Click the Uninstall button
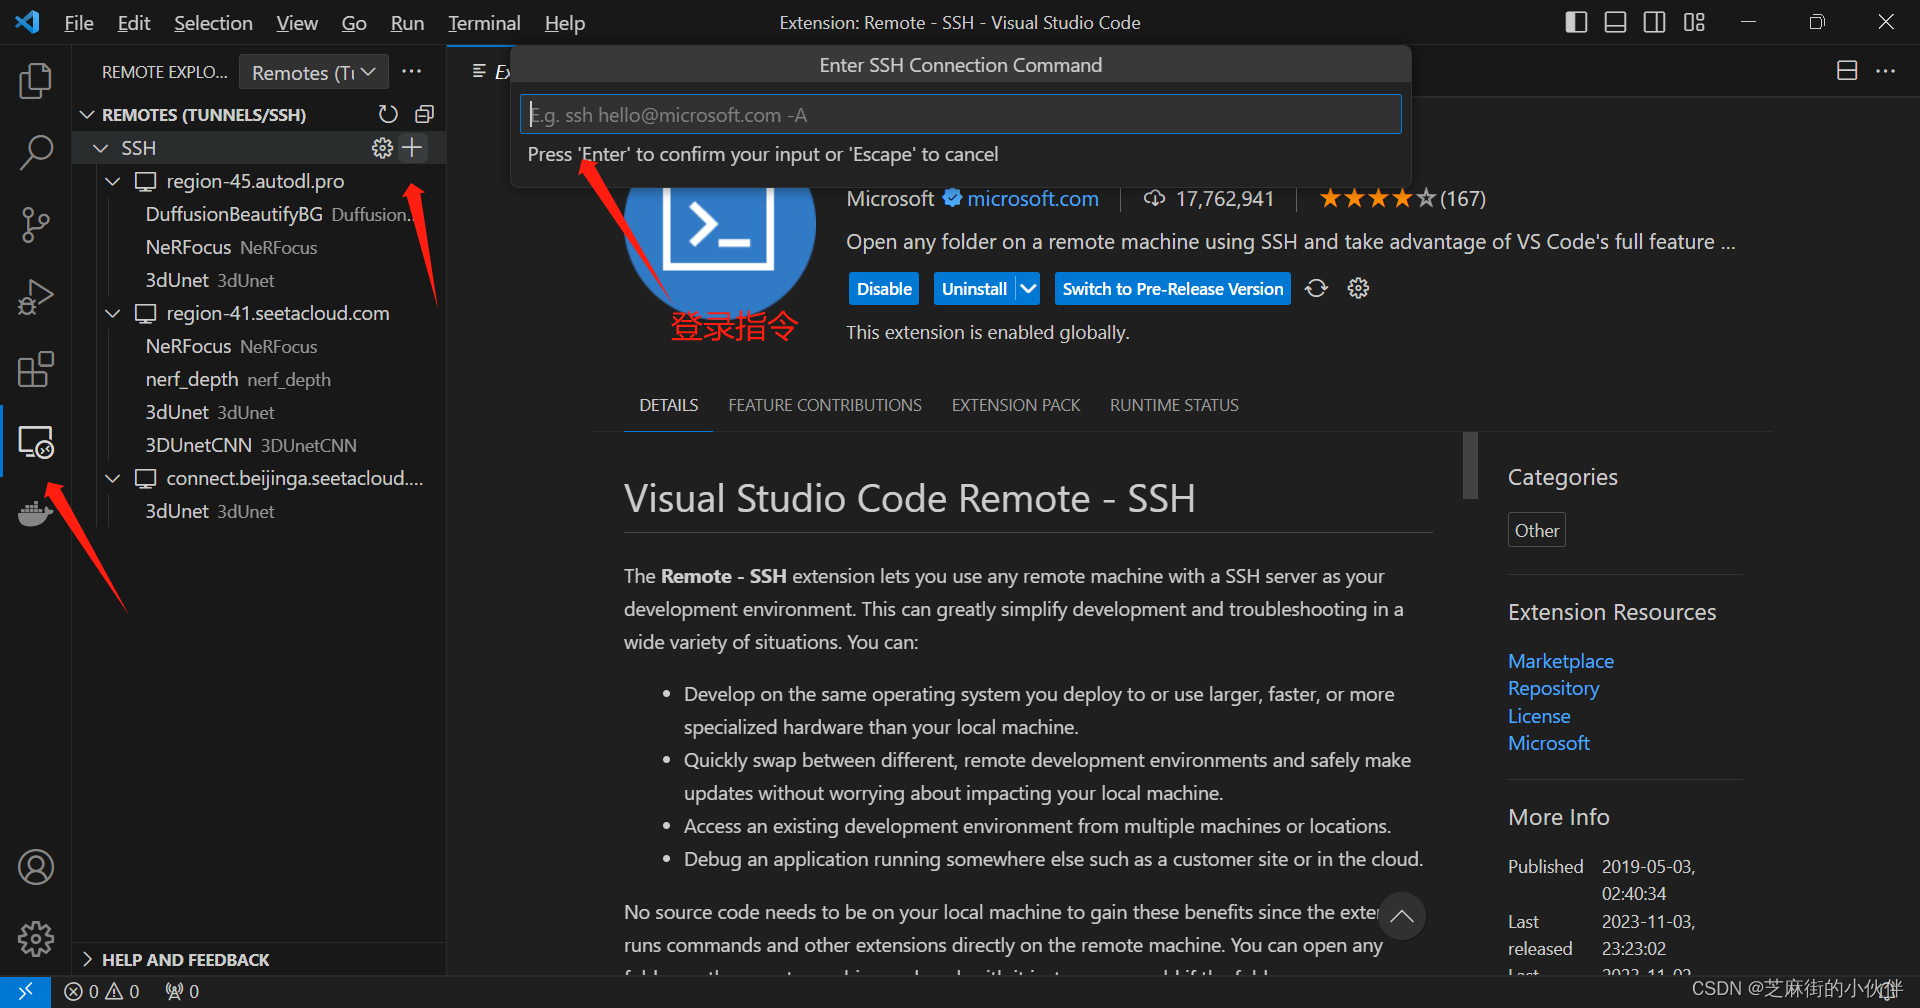This screenshot has width=1920, height=1008. (974, 288)
